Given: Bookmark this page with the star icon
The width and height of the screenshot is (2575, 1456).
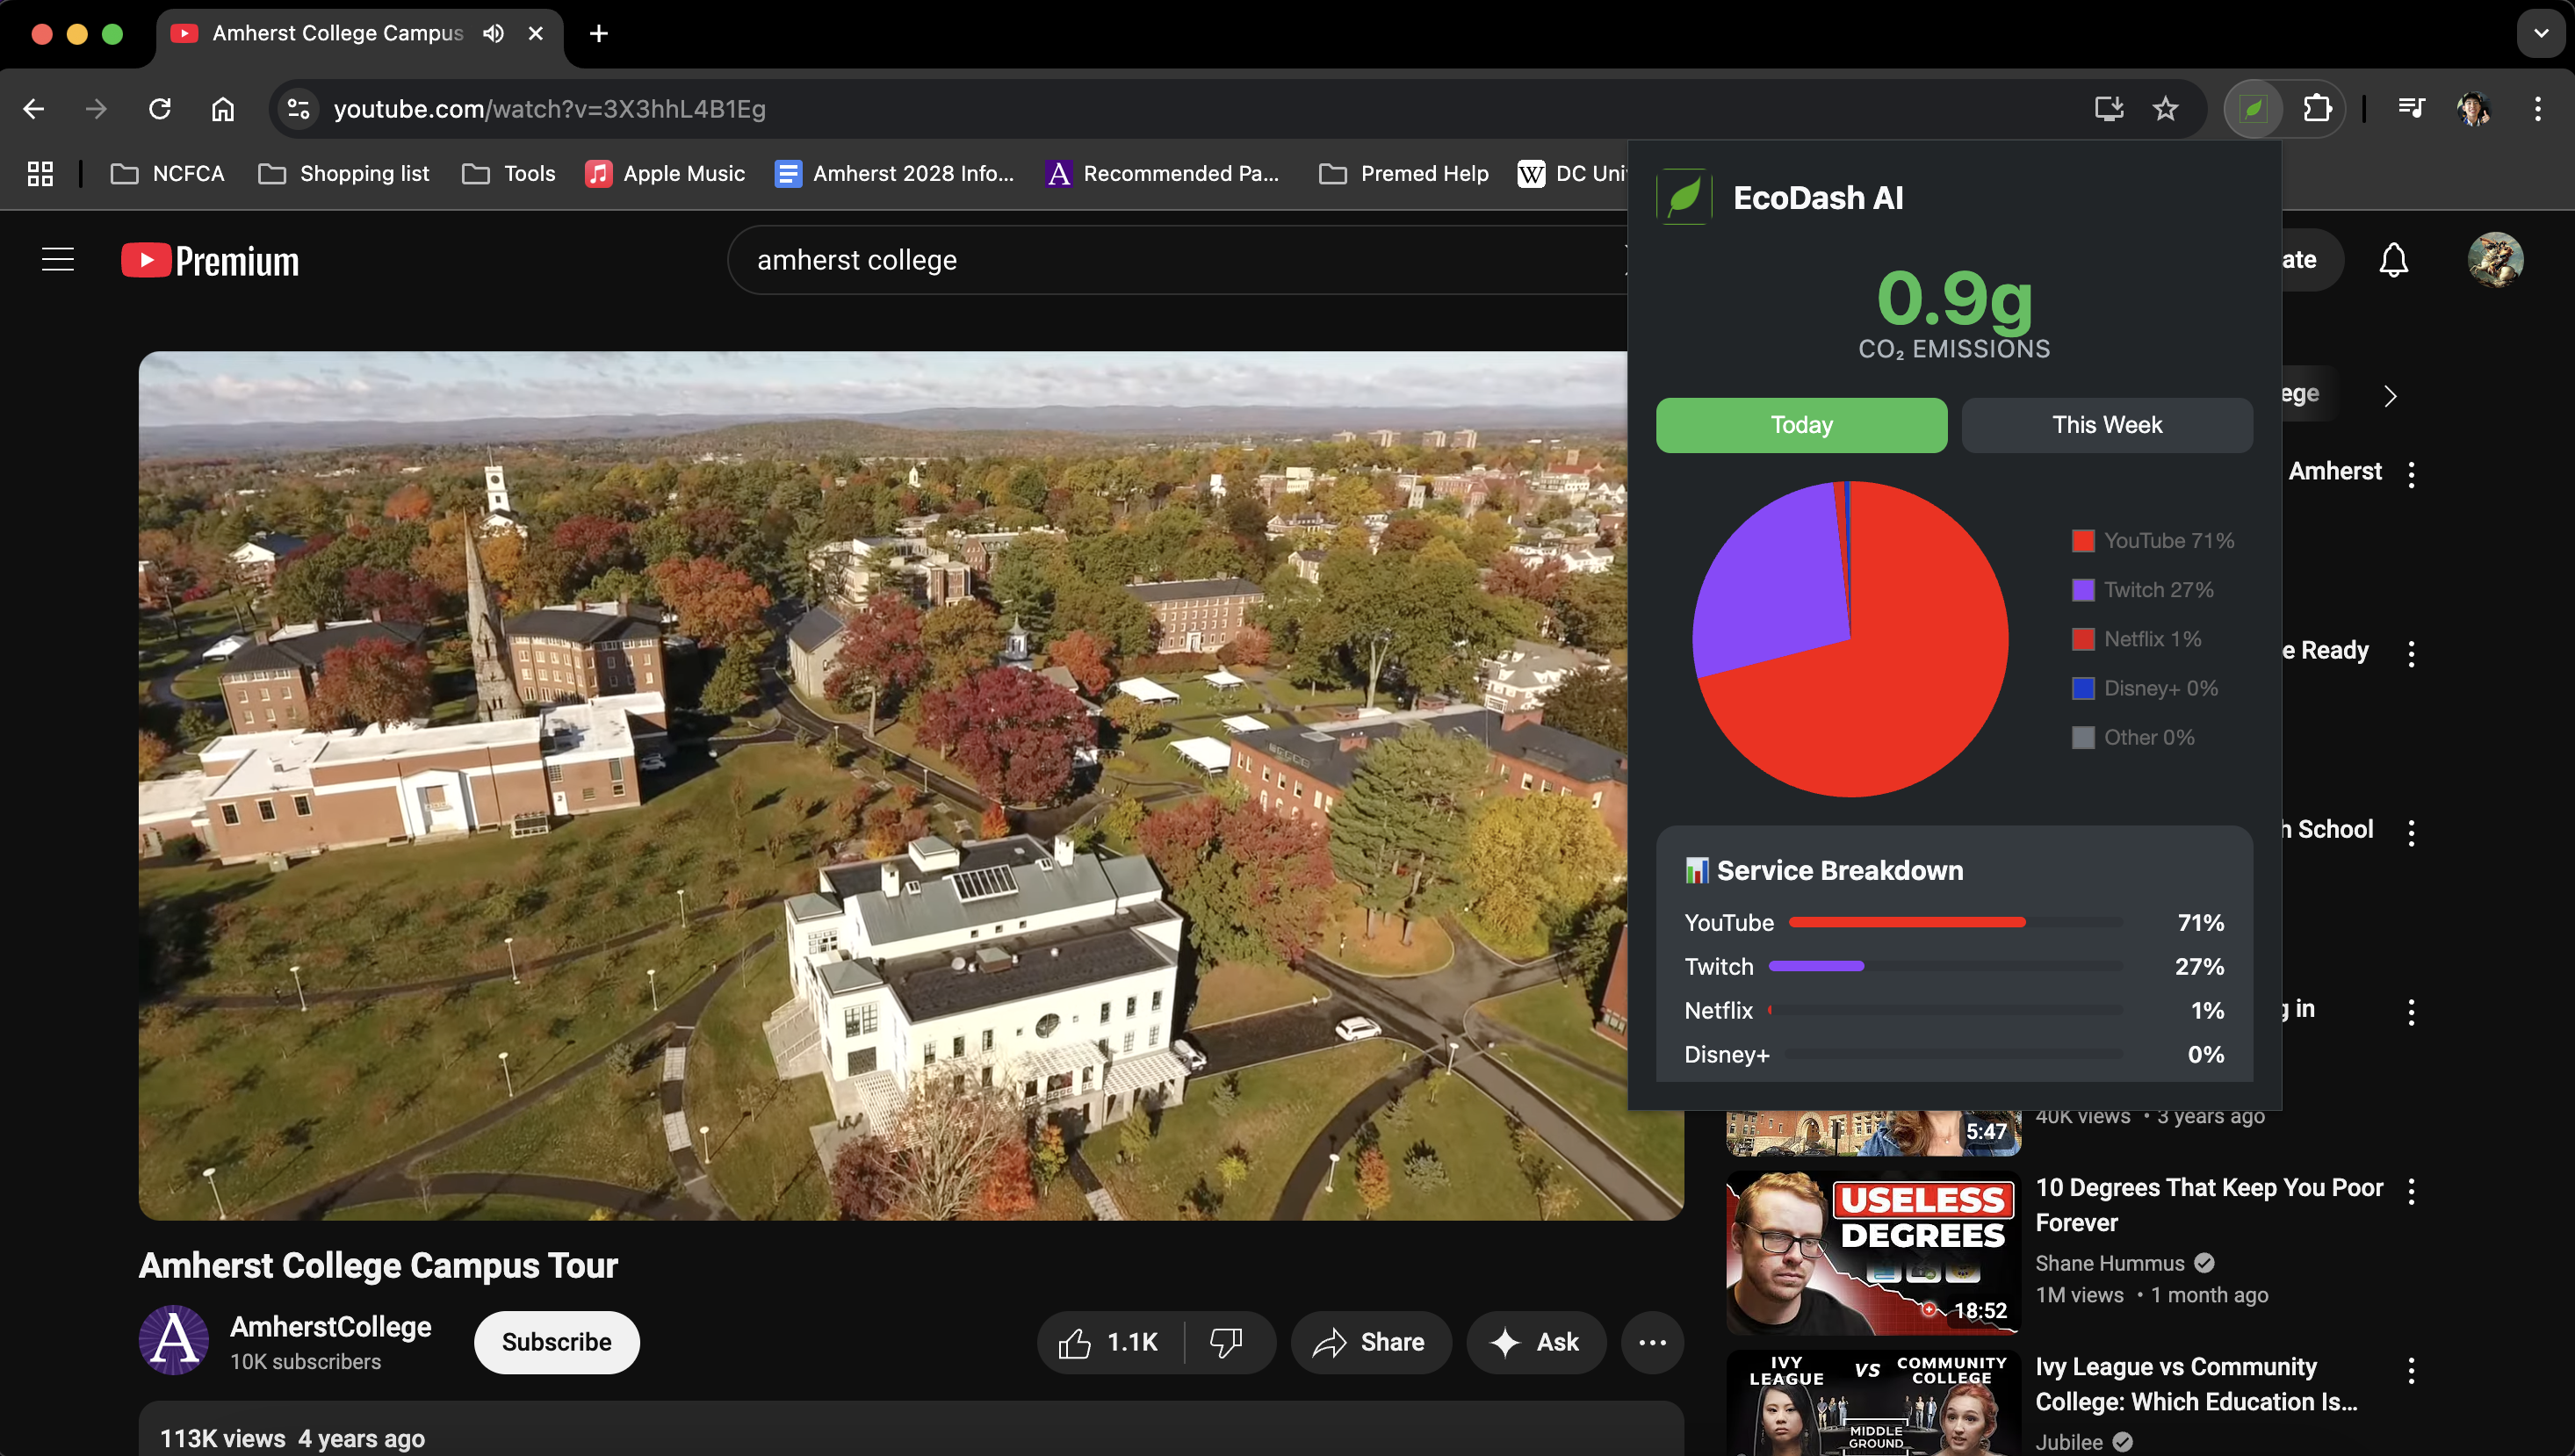Looking at the screenshot, I should click(2165, 108).
